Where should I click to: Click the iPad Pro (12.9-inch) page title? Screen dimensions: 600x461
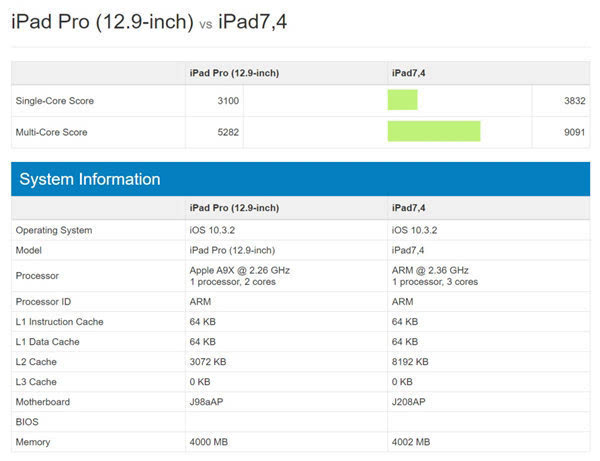point(103,21)
